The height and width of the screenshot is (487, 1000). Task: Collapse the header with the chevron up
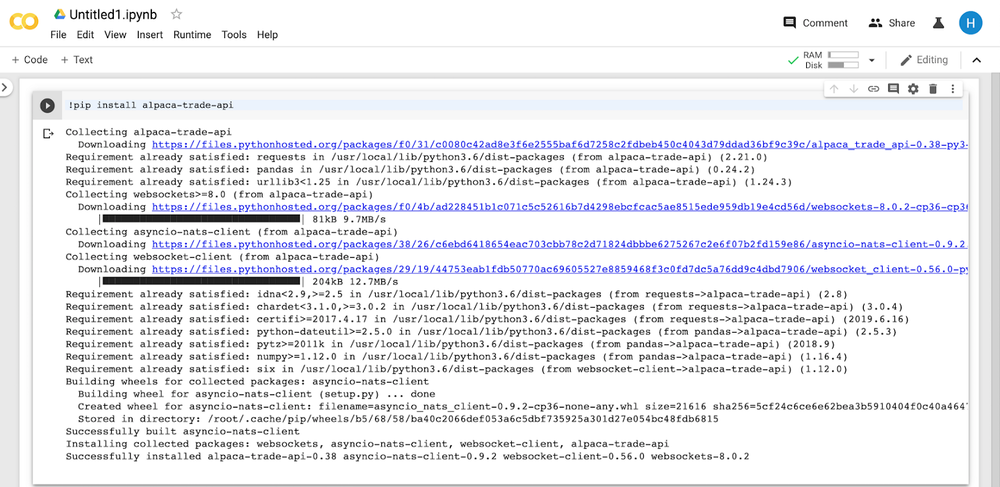976,61
